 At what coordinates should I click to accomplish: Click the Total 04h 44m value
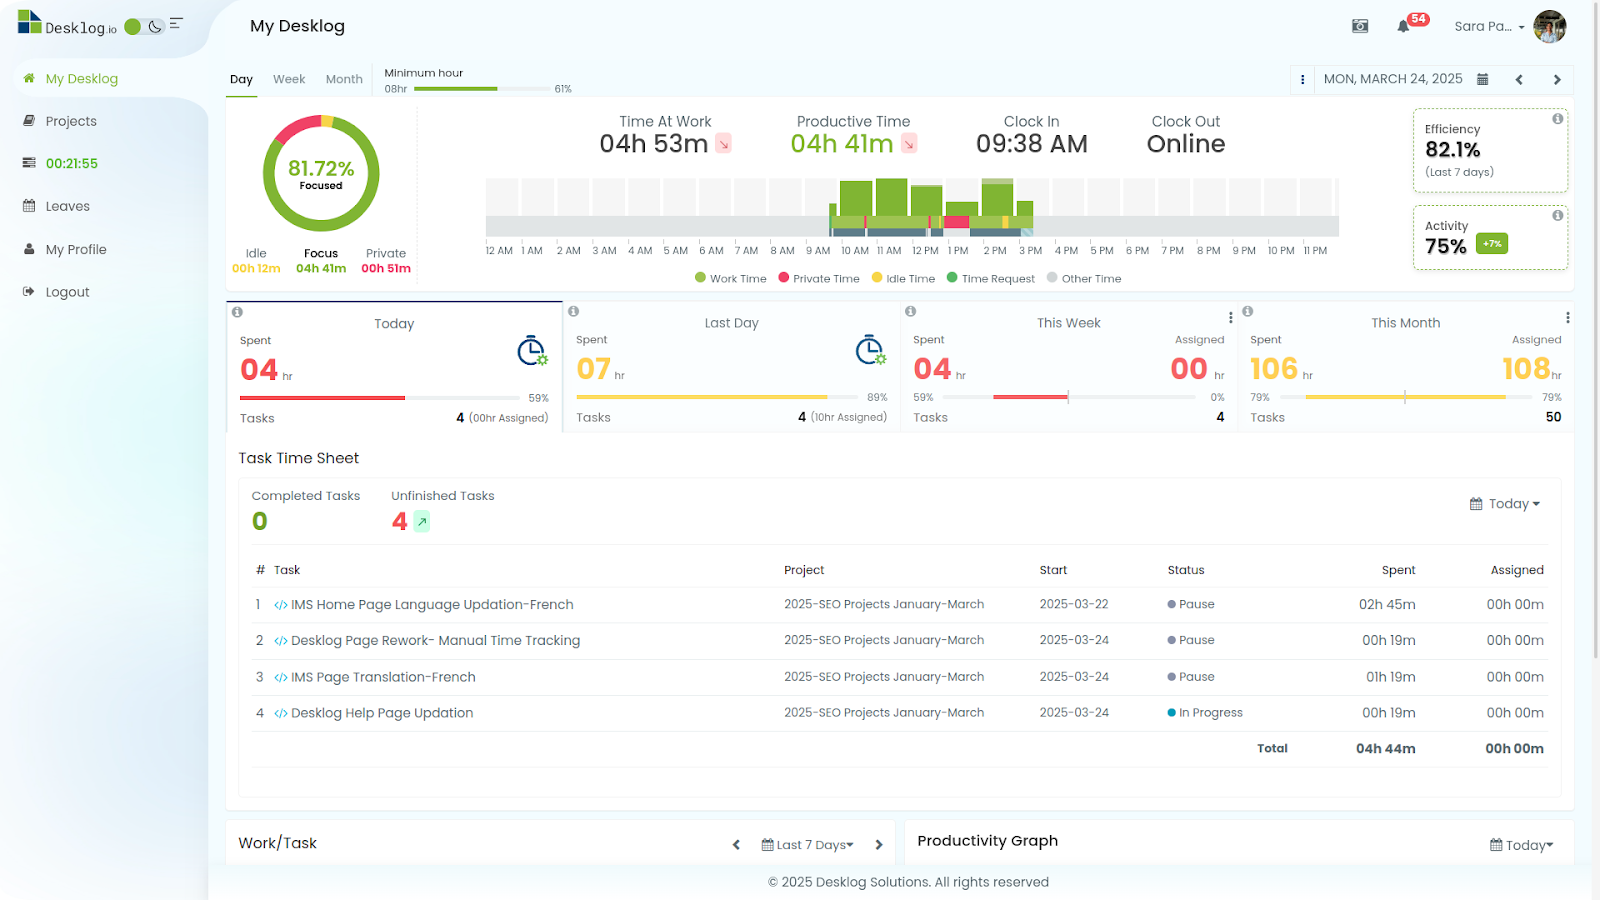[x=1386, y=749]
